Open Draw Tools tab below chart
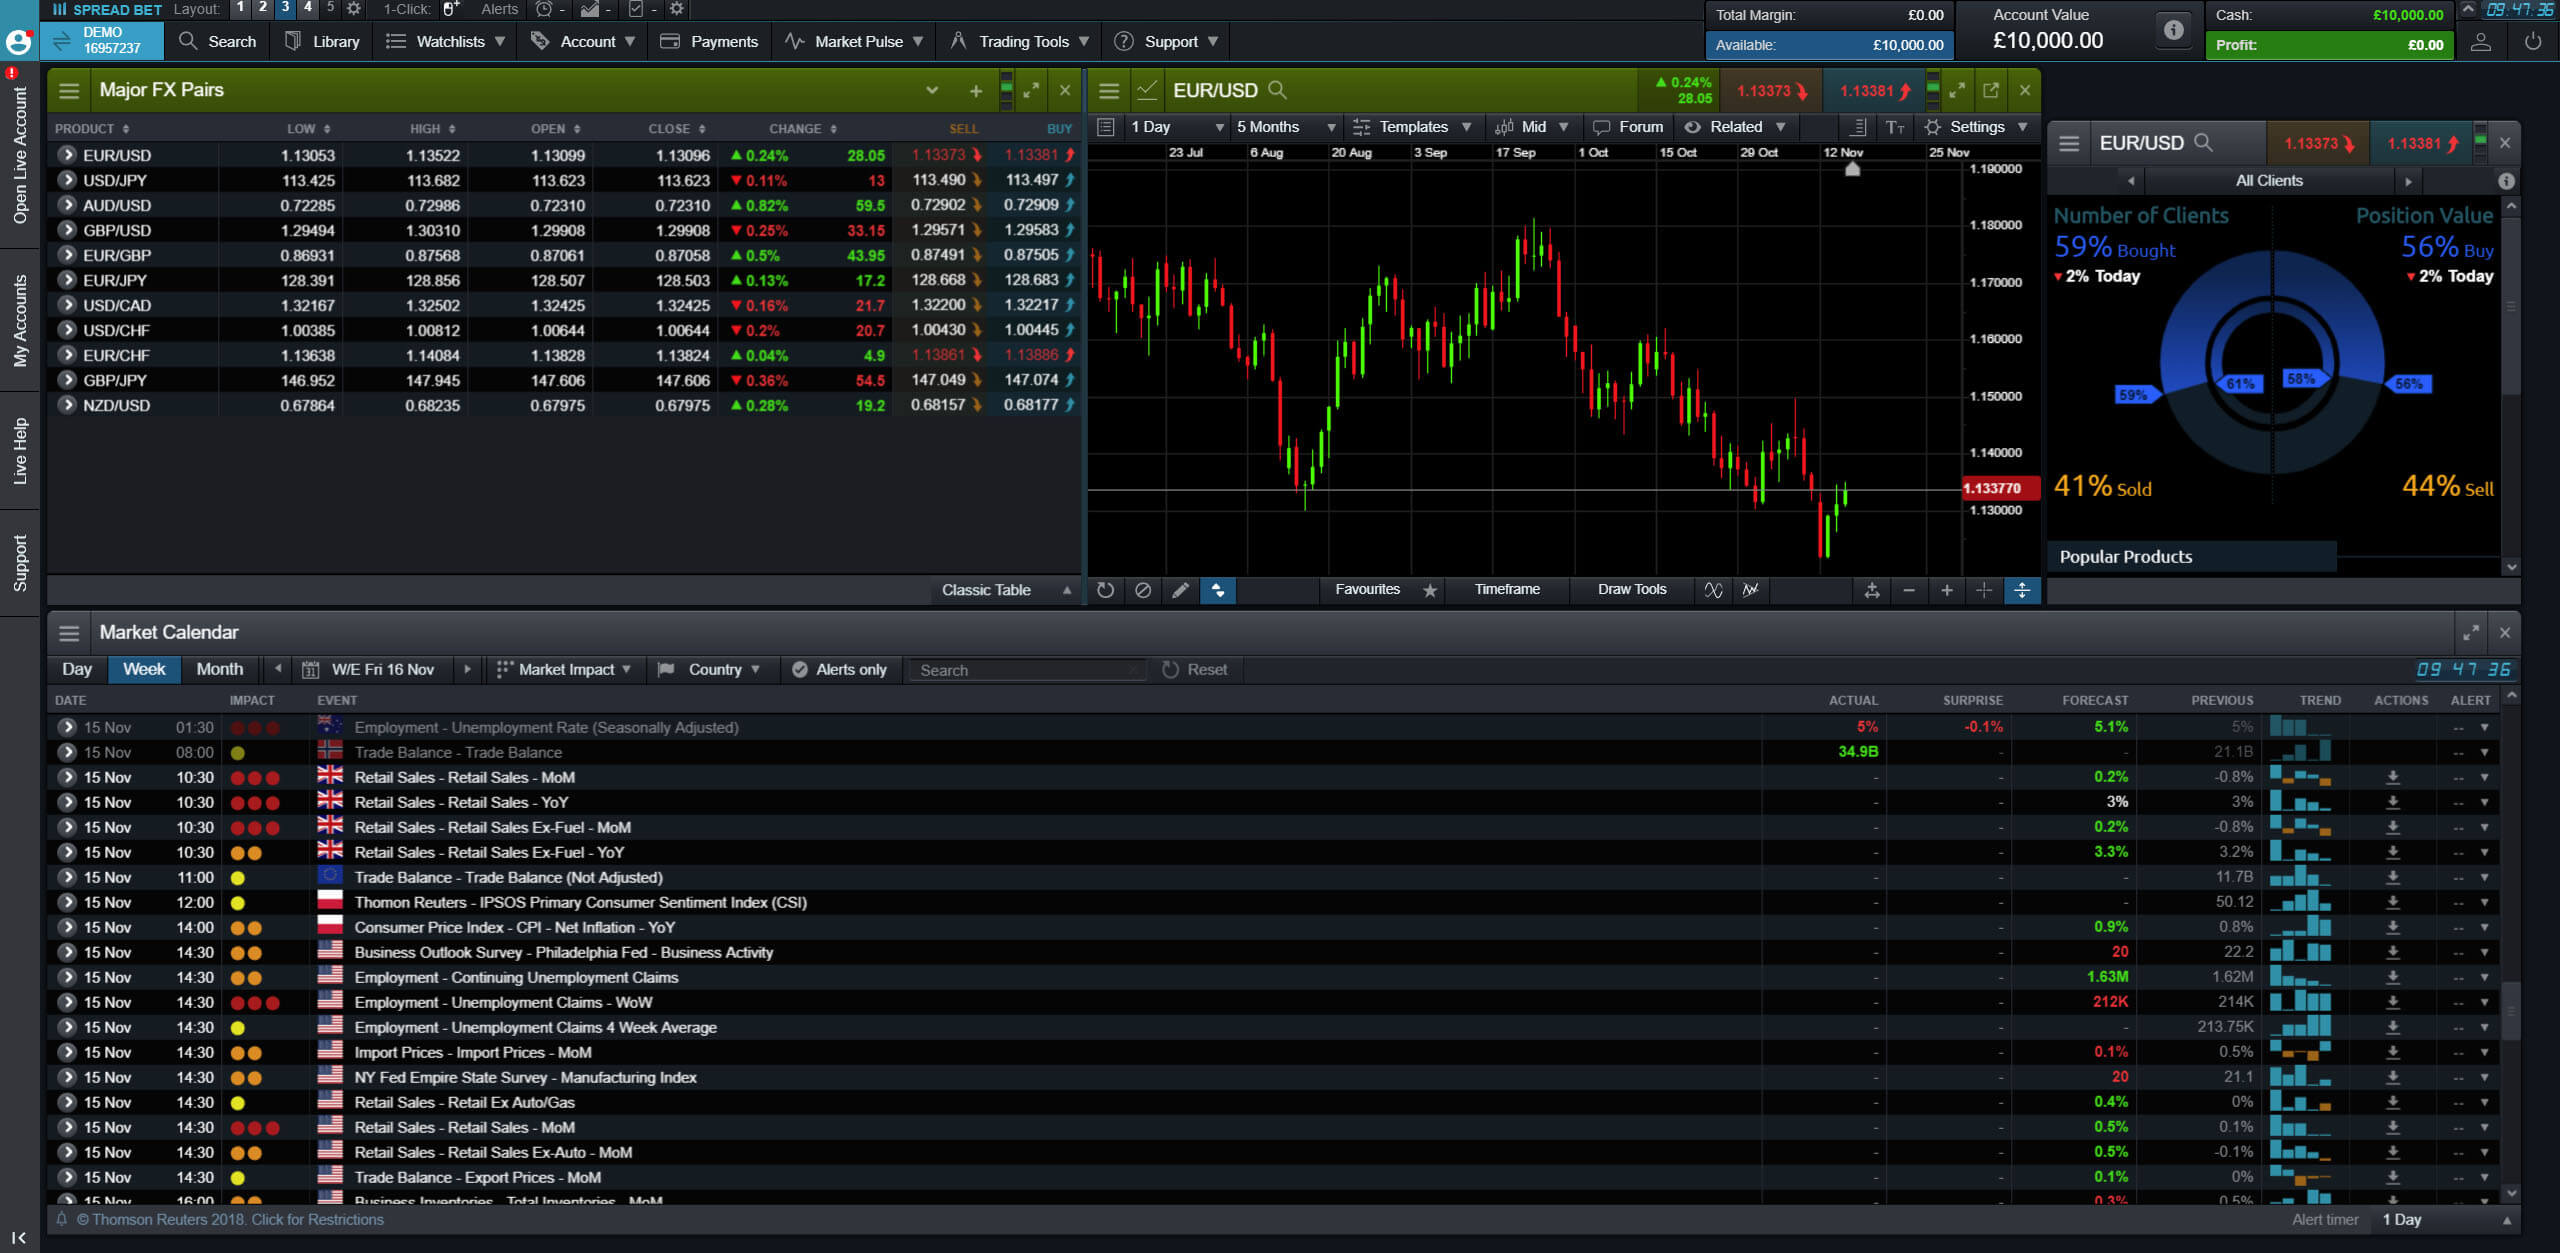 tap(1632, 590)
